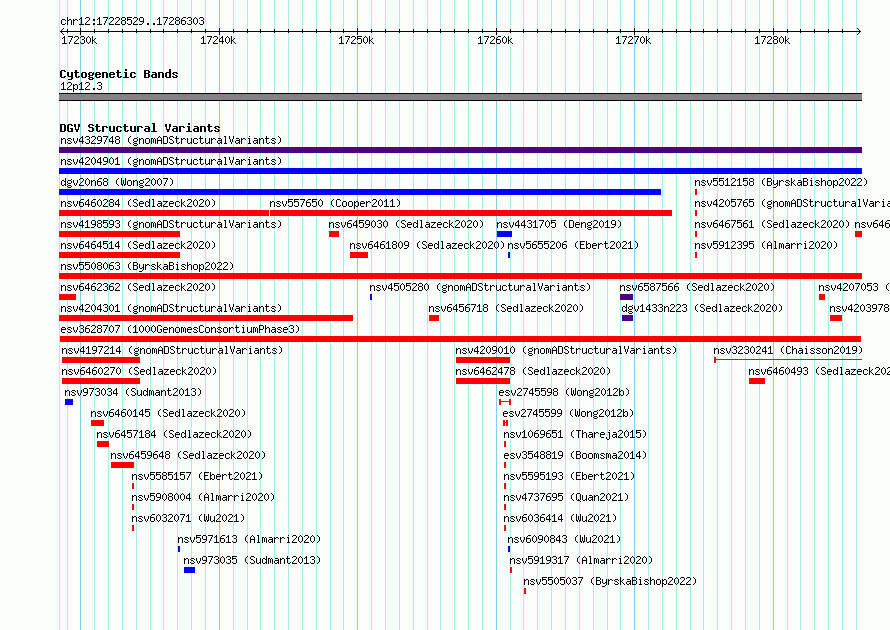Open nsv973034 (Sudmant2013) variant
The image size is (890, 630).
click(133, 392)
